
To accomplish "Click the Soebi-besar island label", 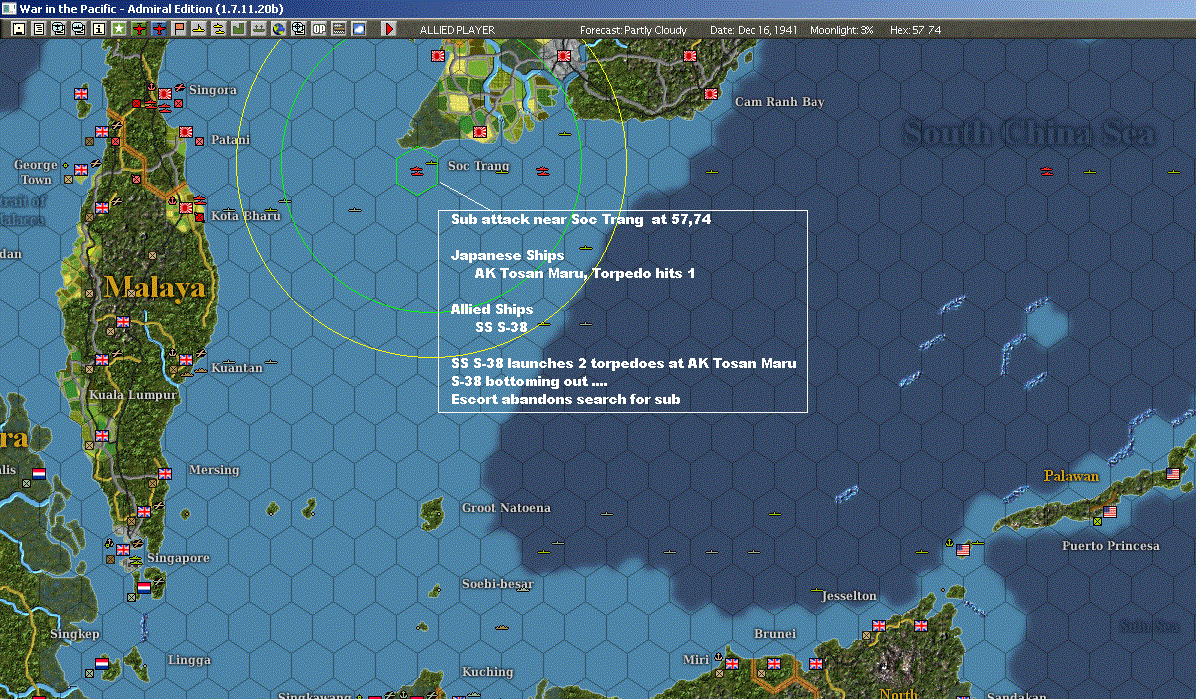I will 497,584.
